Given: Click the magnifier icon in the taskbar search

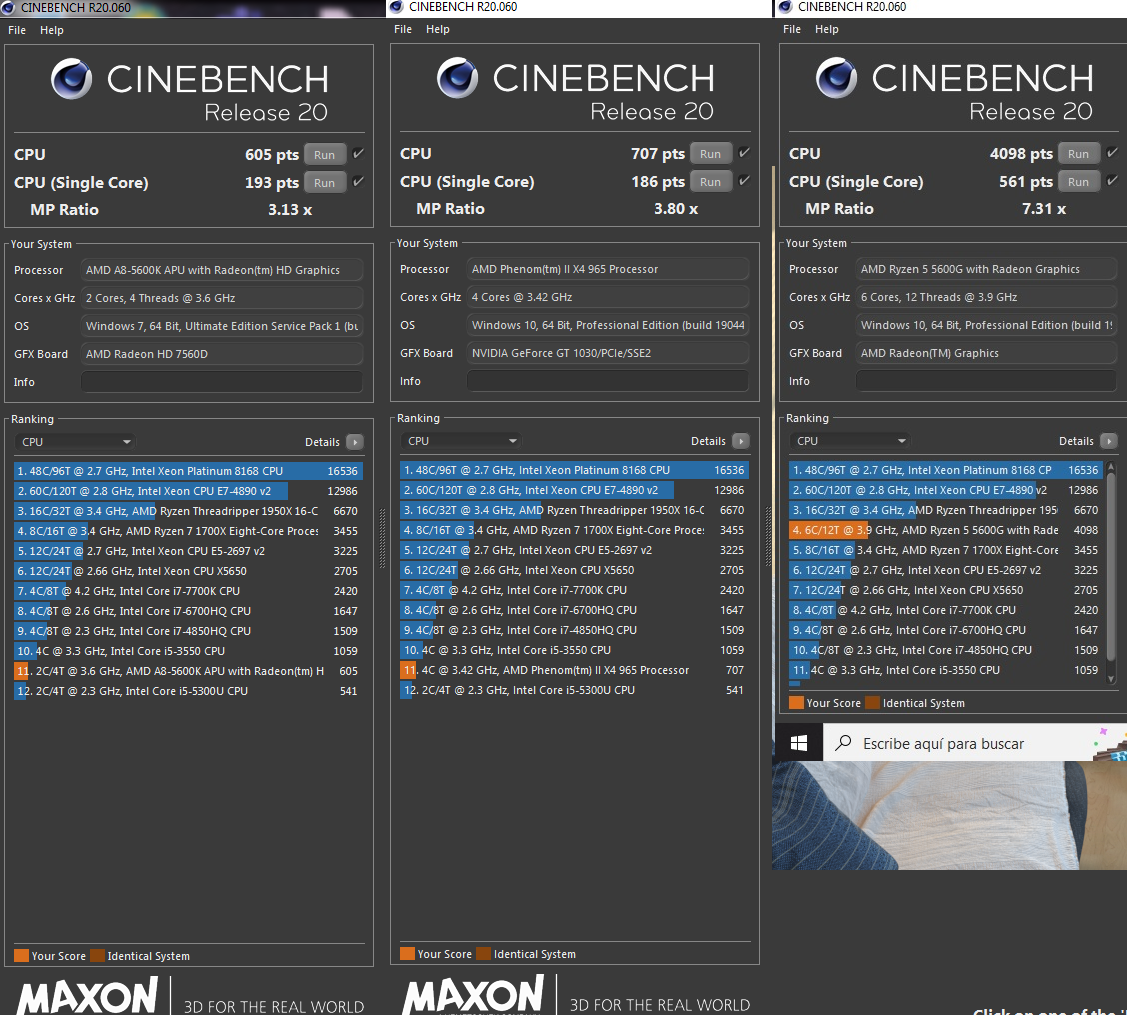Looking at the screenshot, I should tap(843, 743).
